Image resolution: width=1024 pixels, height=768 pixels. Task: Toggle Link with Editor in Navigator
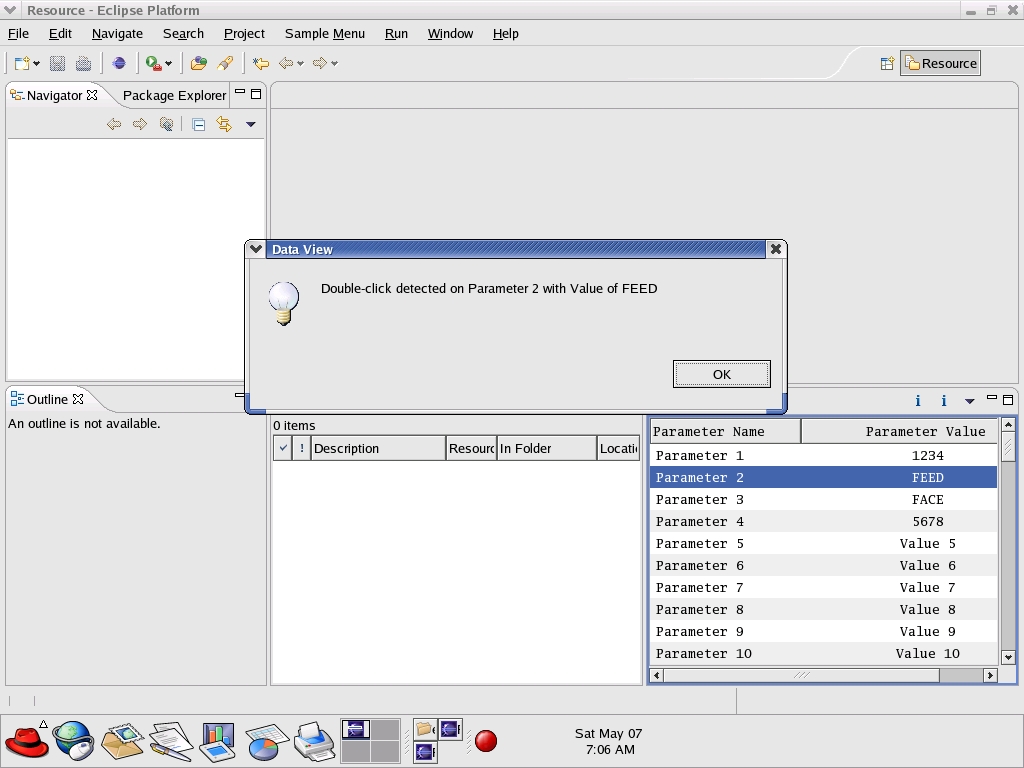[224, 124]
